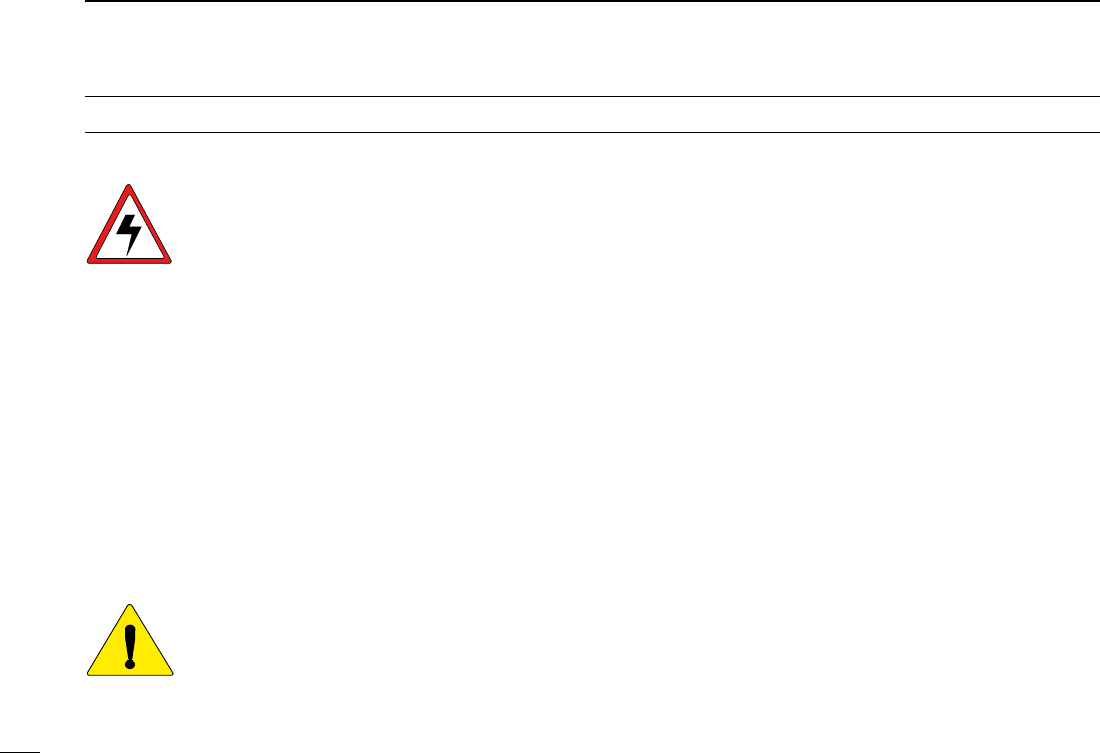Viewport: 1100px width, 753px height.
Task: Click the blank space between the two warning icons
Action: tap(129, 433)
